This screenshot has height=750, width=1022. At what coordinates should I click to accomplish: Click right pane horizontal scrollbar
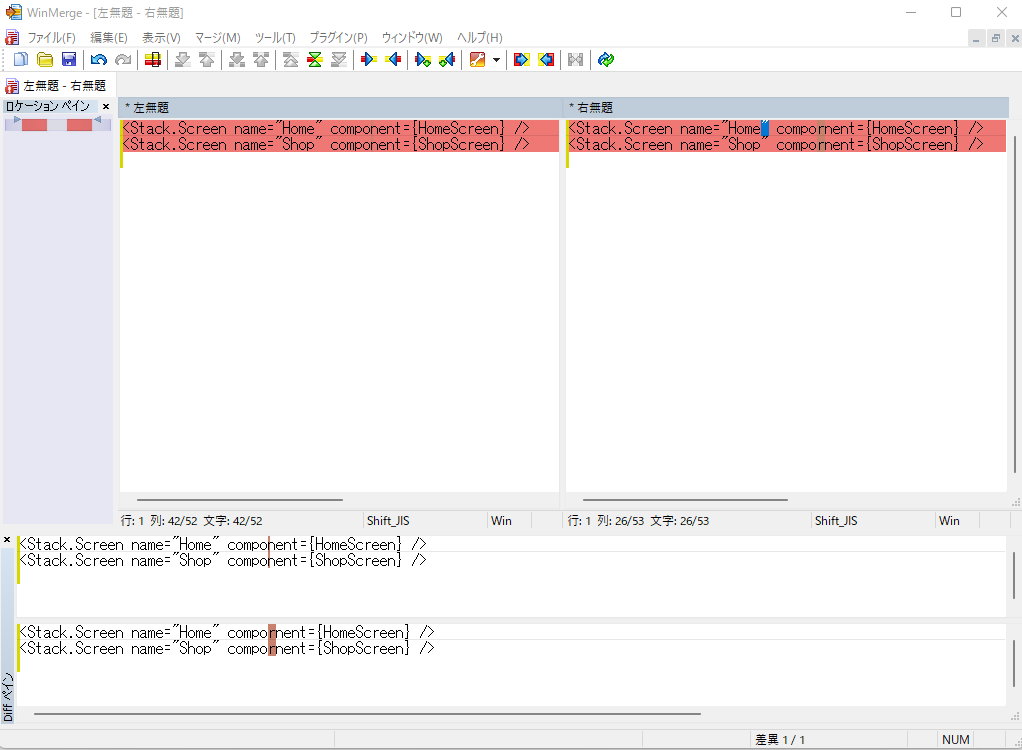684,500
